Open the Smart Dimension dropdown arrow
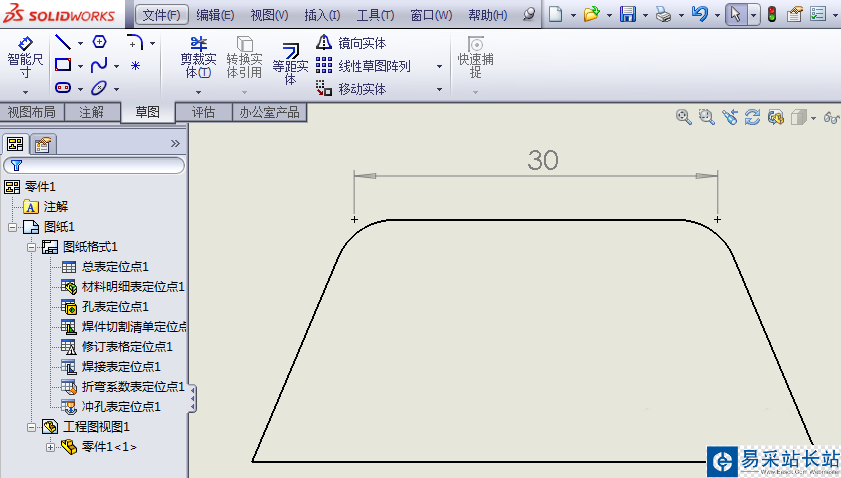 pyautogui.click(x=25, y=92)
